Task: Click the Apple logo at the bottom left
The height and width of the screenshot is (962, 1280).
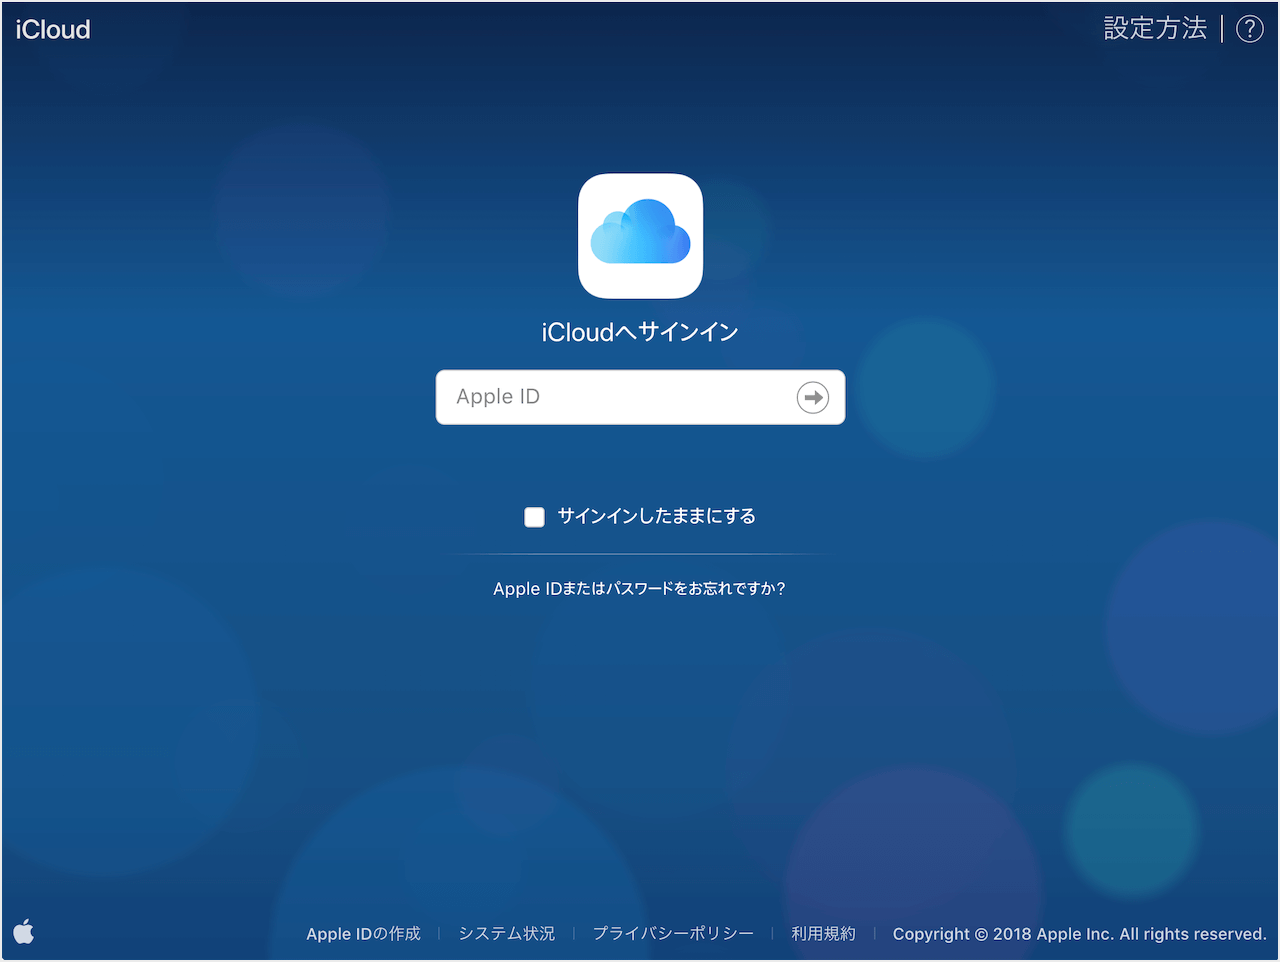Action: click(23, 931)
